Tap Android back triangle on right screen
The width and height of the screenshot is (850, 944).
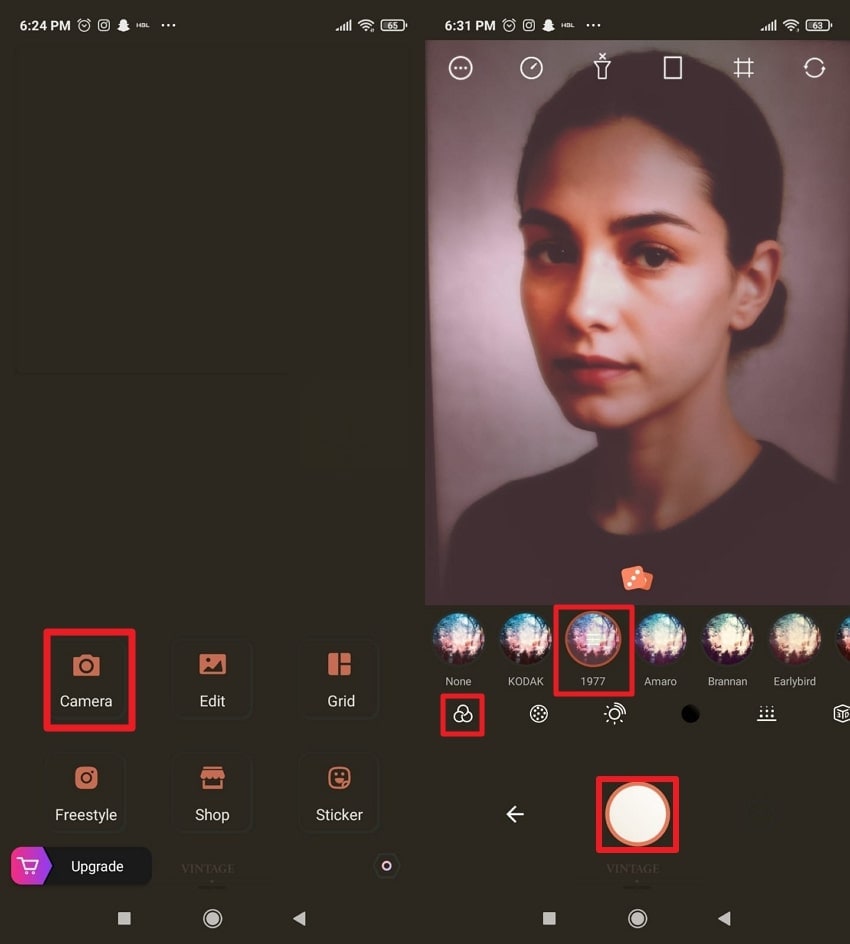[x=724, y=918]
